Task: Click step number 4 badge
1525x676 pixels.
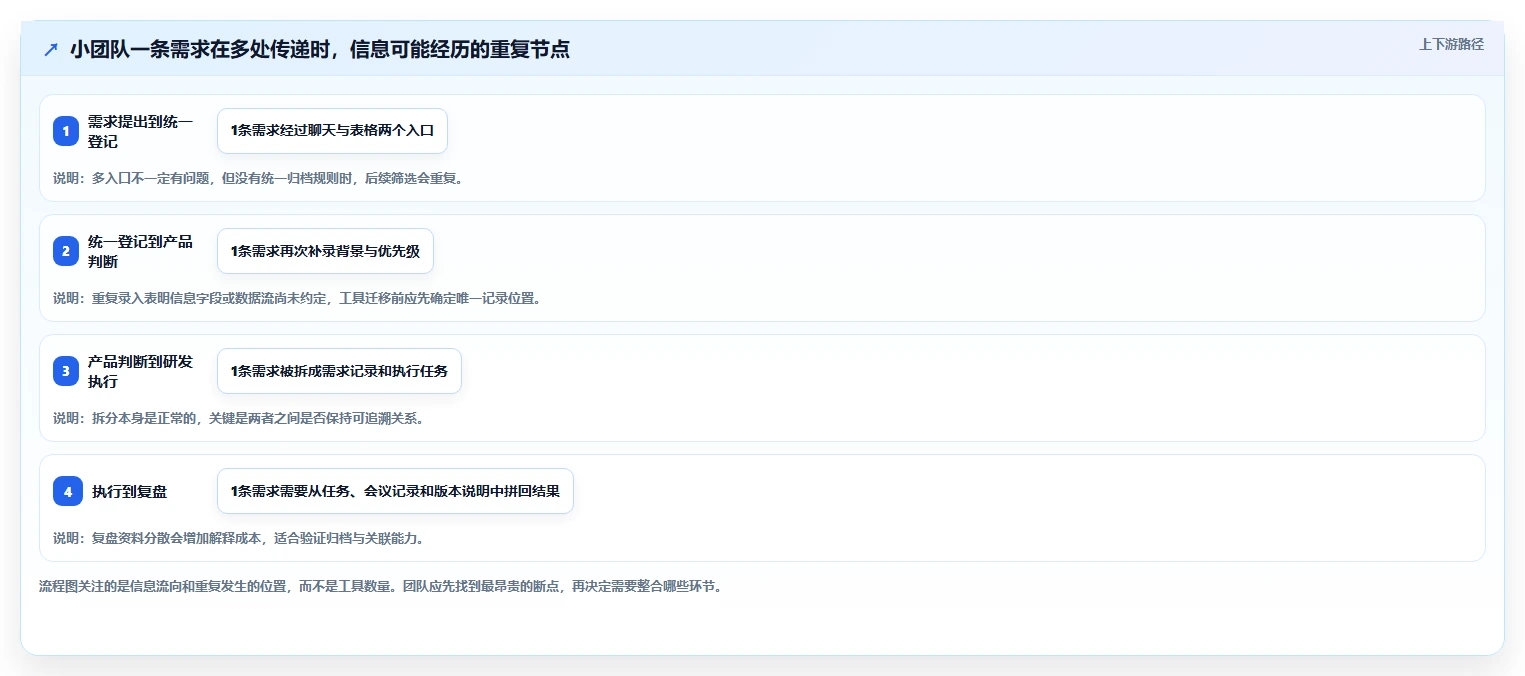Action: [x=68, y=491]
